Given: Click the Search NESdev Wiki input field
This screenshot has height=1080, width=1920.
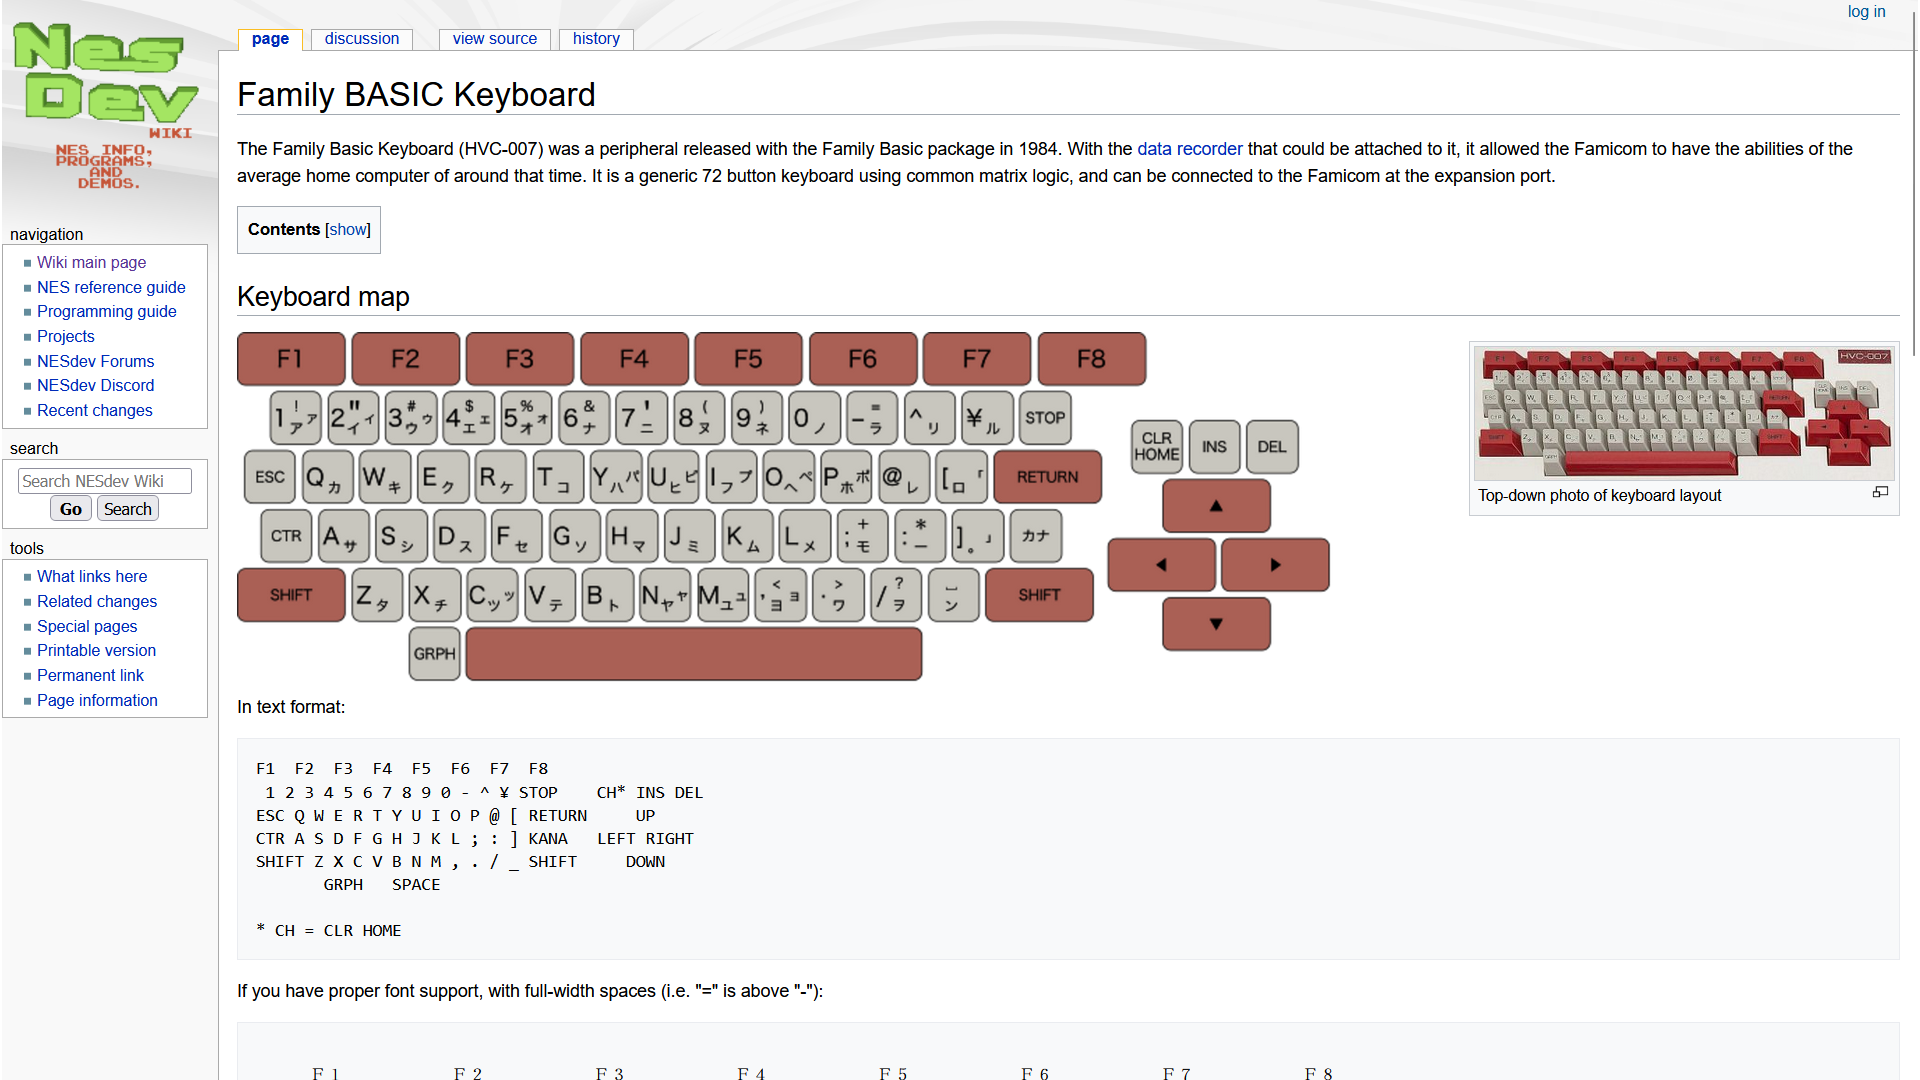Looking at the screenshot, I should click(x=104, y=481).
